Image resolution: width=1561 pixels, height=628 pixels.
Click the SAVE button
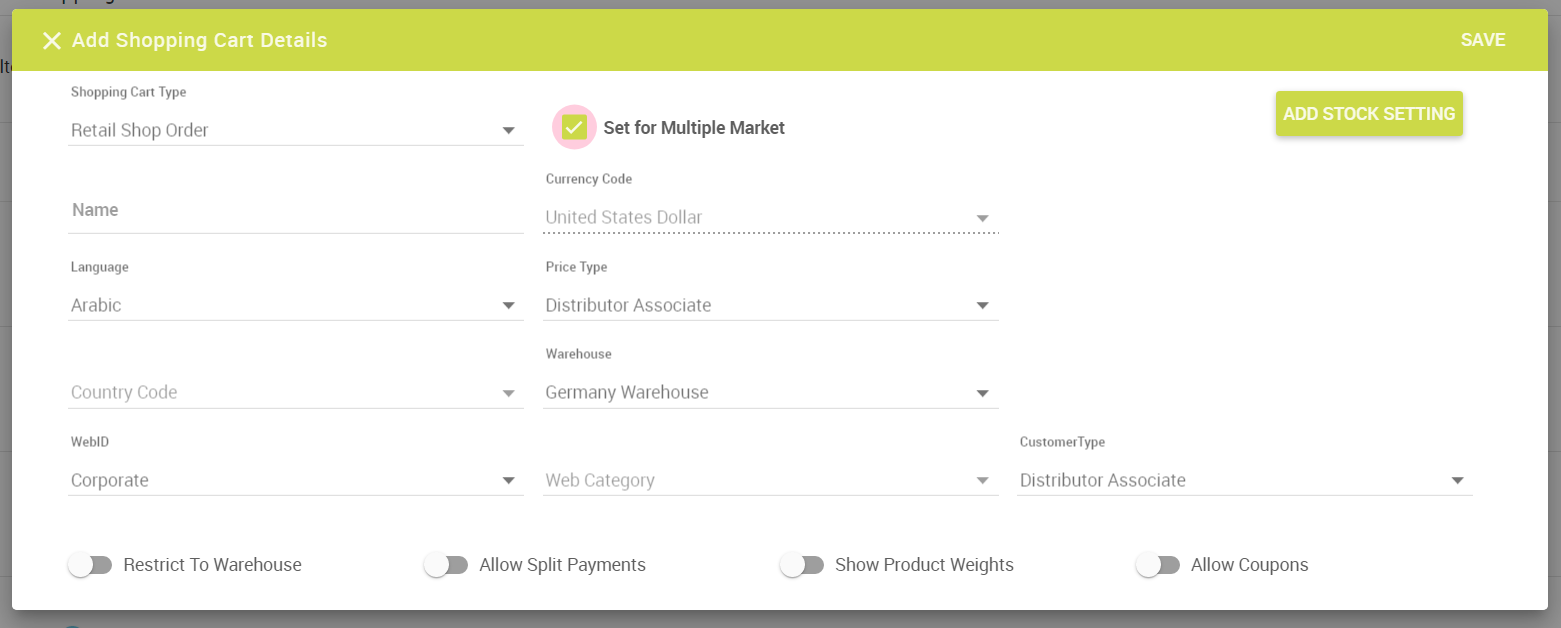pyautogui.click(x=1482, y=40)
